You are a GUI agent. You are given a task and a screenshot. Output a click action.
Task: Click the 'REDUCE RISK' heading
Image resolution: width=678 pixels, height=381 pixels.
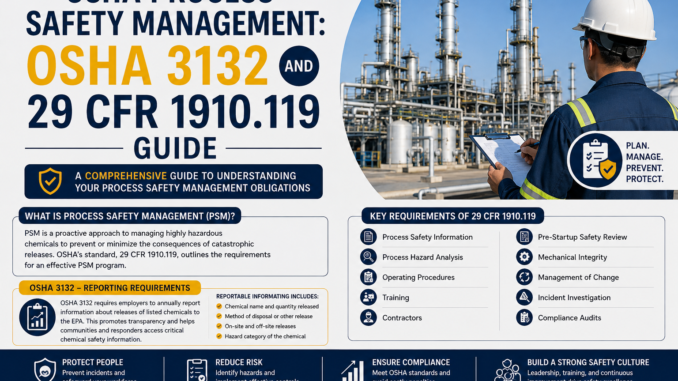(239, 362)
